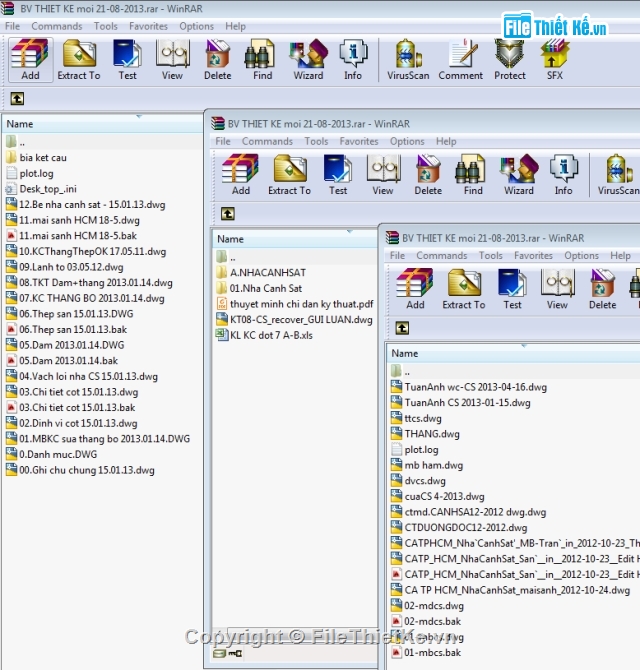This screenshot has width=640, height=670.
Task: Click Extract To in front WinRAR window
Action: pyautogui.click(x=464, y=289)
